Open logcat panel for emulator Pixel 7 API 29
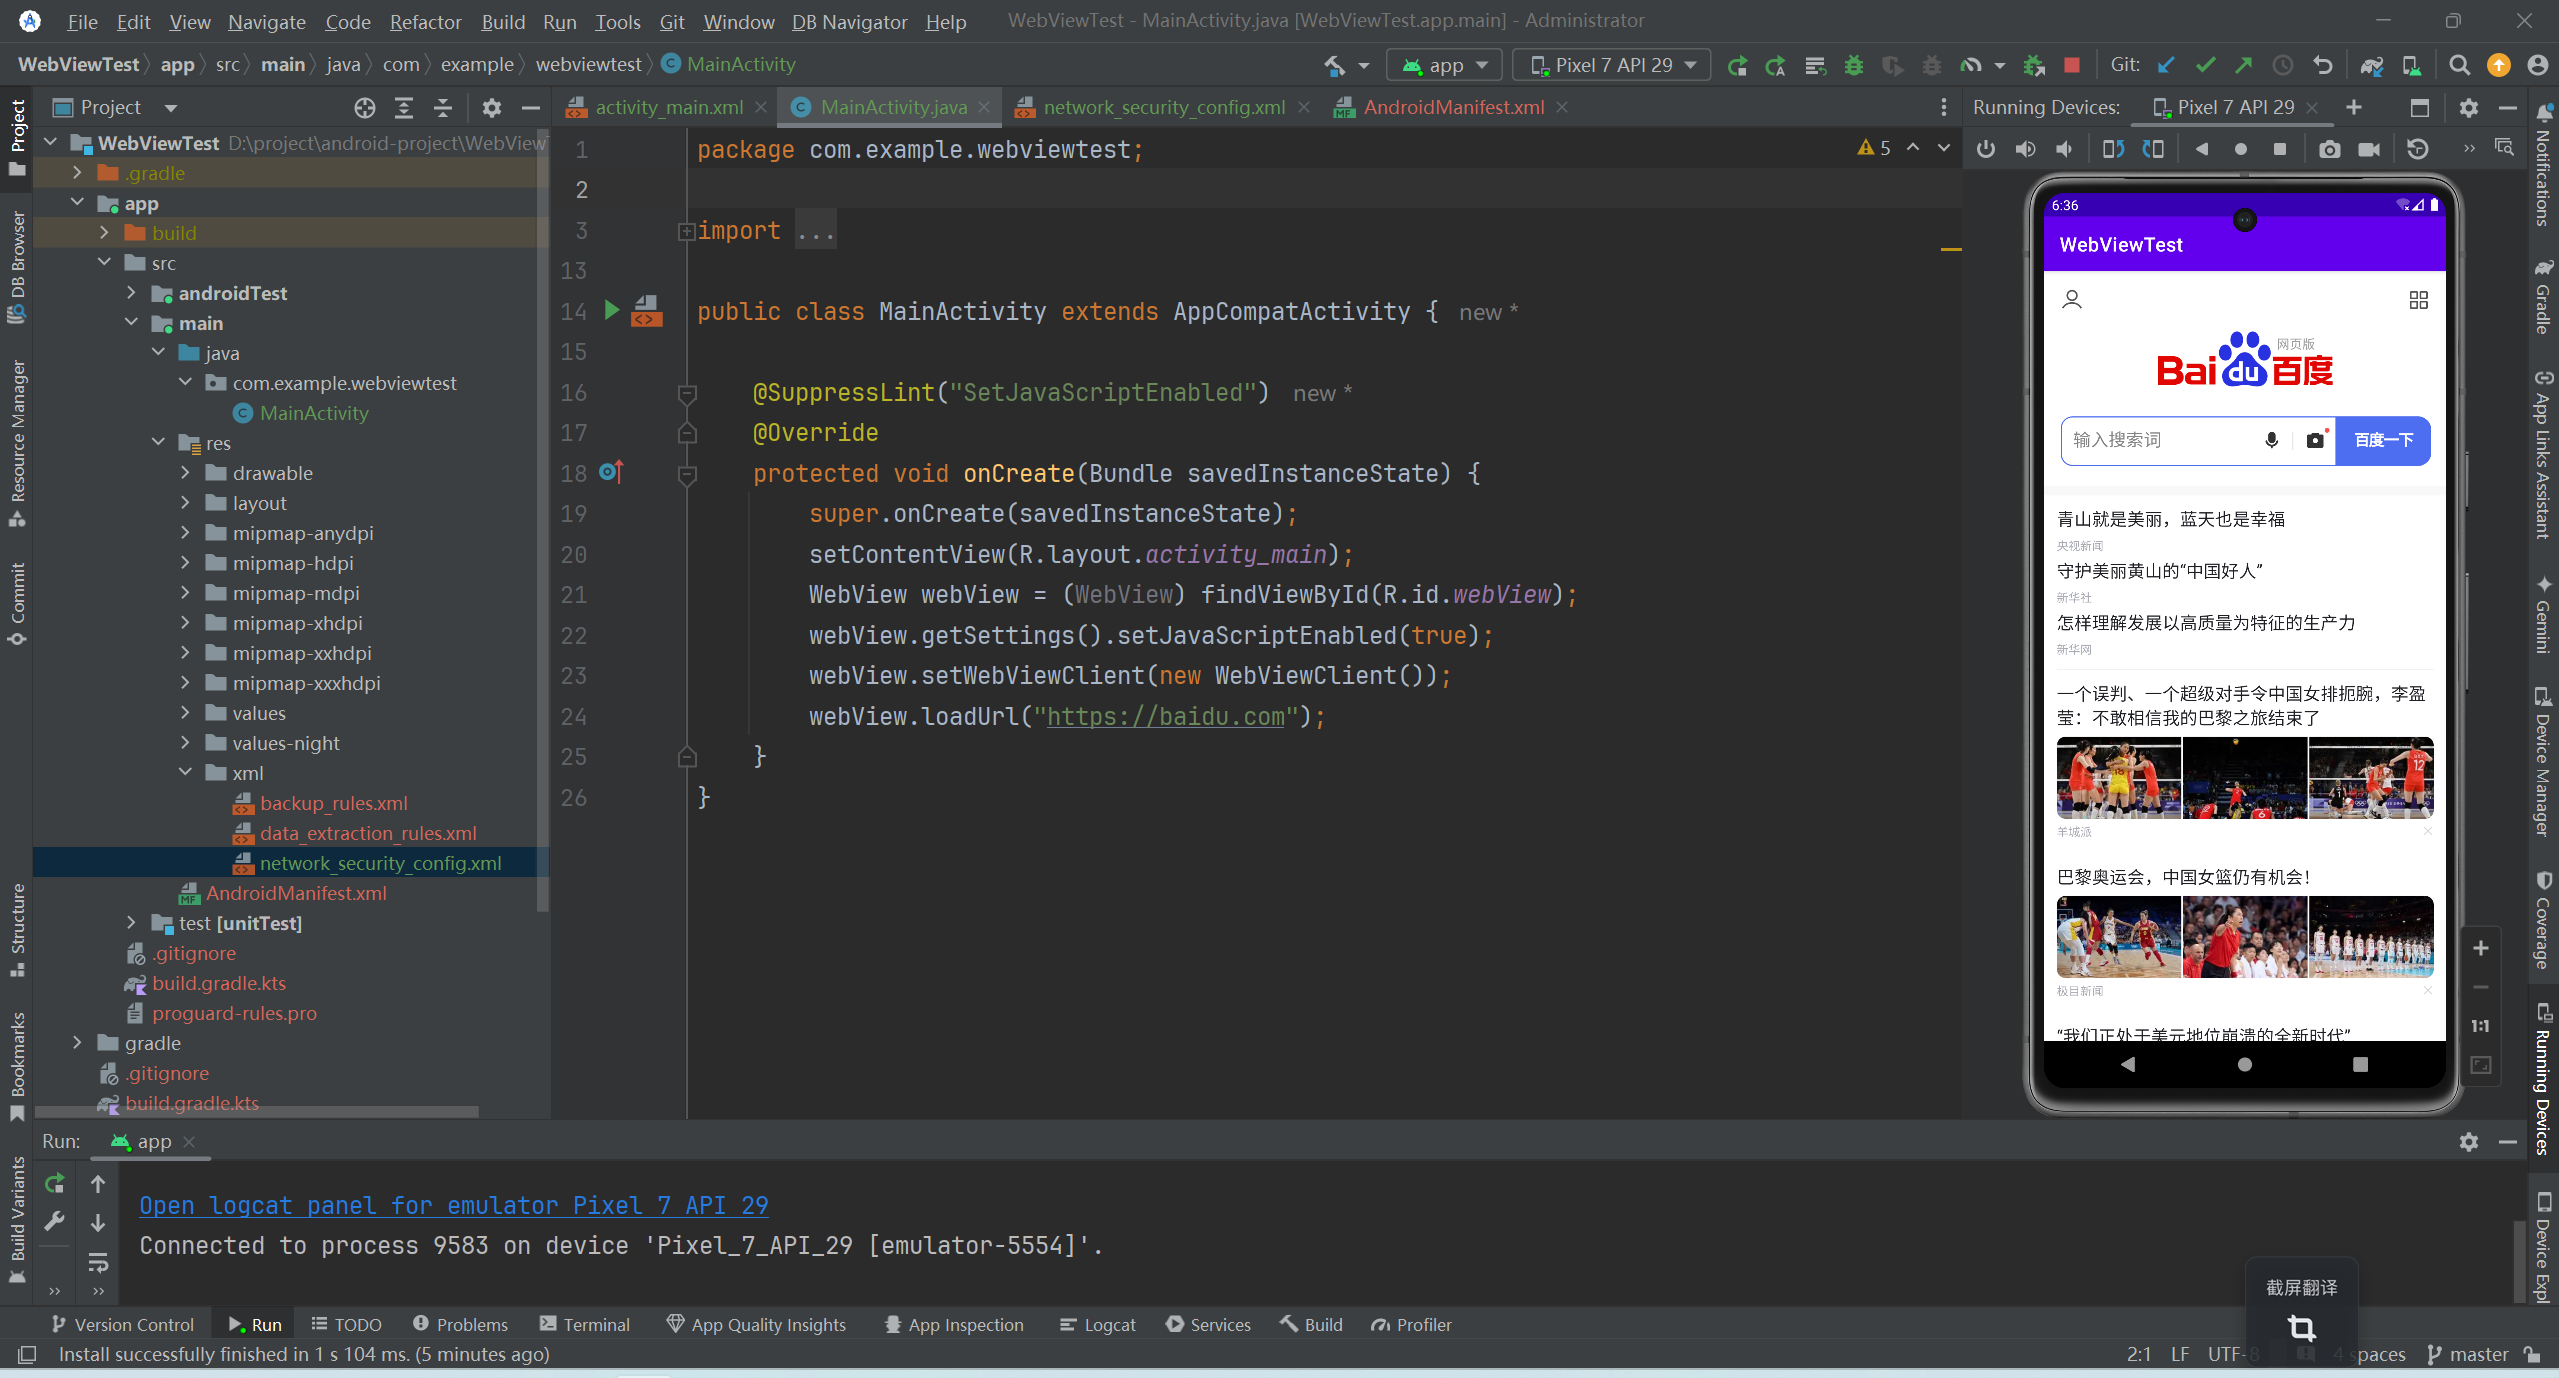The height and width of the screenshot is (1378, 2559). pyautogui.click(x=453, y=1205)
